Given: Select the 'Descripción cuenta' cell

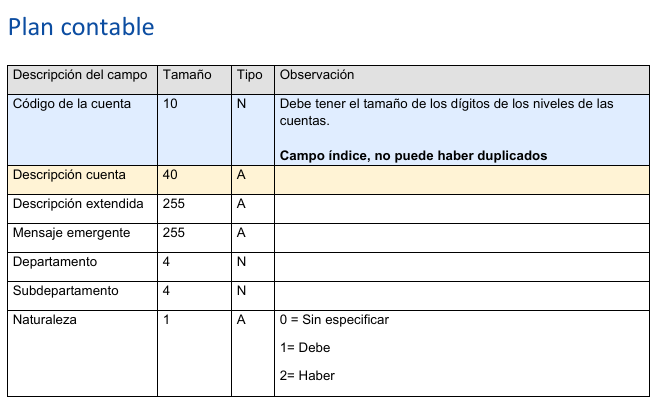Looking at the screenshot, I should 83,180.
